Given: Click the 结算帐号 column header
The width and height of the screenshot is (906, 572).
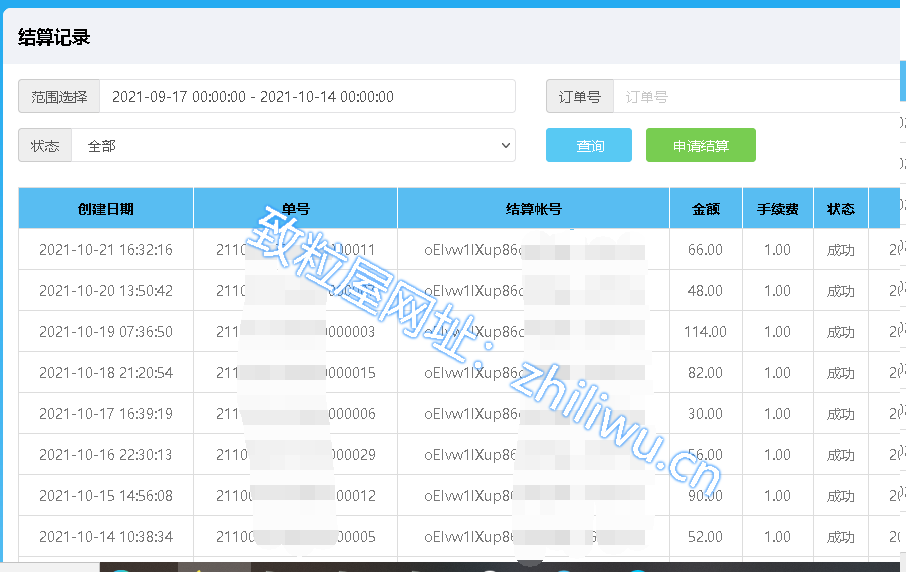Looking at the screenshot, I should pos(533,209).
